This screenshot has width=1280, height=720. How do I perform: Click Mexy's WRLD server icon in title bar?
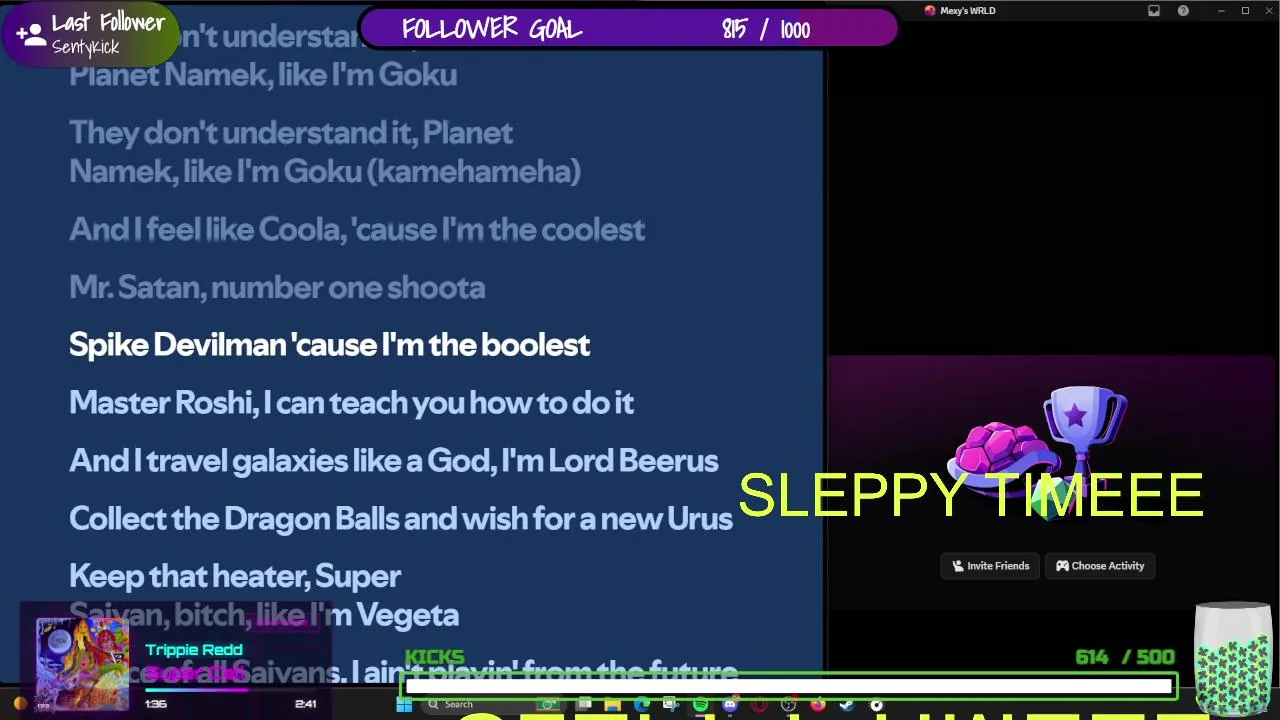tap(930, 11)
